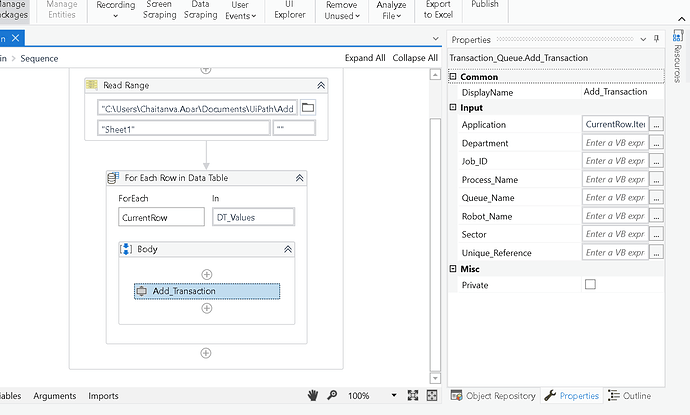Viewport: 690px width, 415px height.
Task: Open the Resources side panel
Action: coord(678,56)
